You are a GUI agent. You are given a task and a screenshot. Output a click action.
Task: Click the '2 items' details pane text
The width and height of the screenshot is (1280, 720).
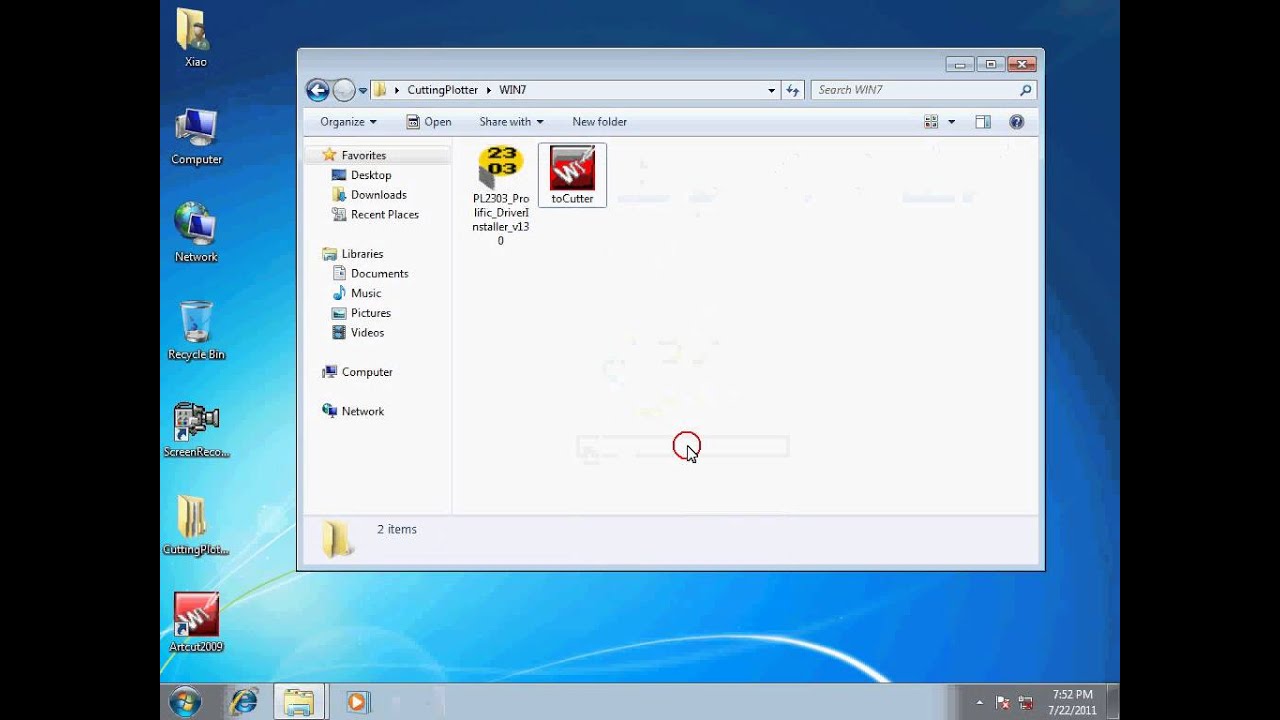pyautogui.click(x=397, y=530)
